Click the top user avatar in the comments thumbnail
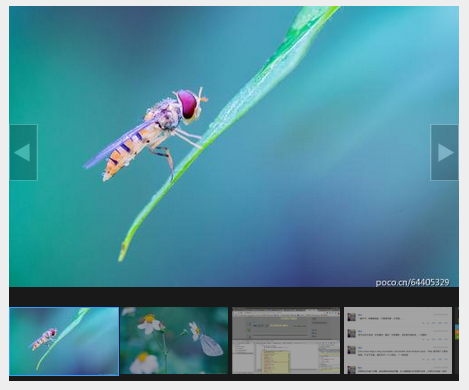469x390 pixels. pos(351,317)
